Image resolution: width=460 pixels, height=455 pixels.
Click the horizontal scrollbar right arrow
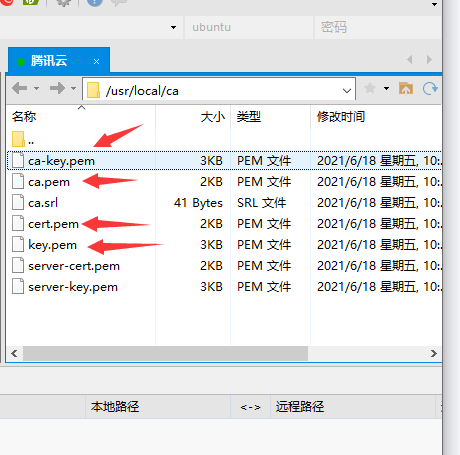coord(433,353)
